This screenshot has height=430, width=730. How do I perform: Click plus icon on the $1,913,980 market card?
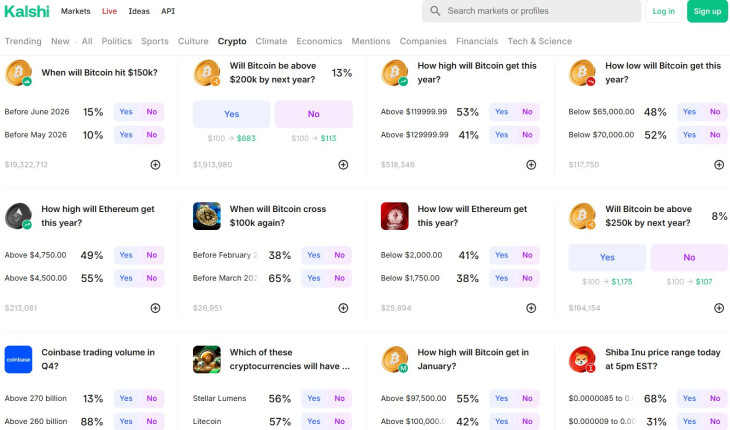coord(343,164)
